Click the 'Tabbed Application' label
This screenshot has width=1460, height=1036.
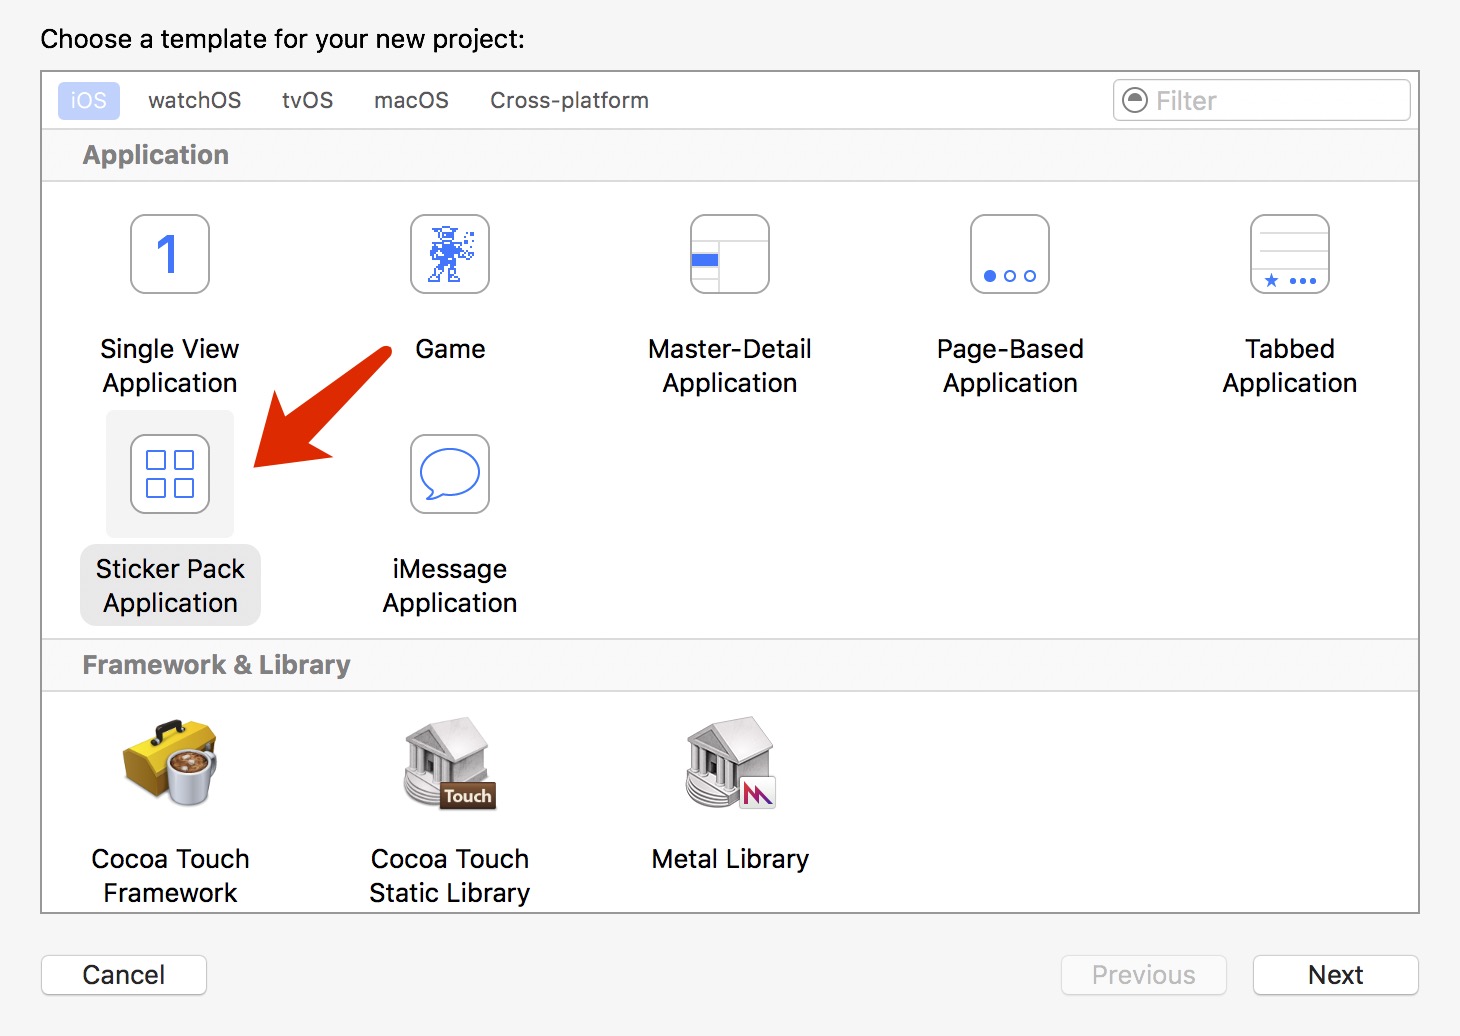click(1290, 366)
